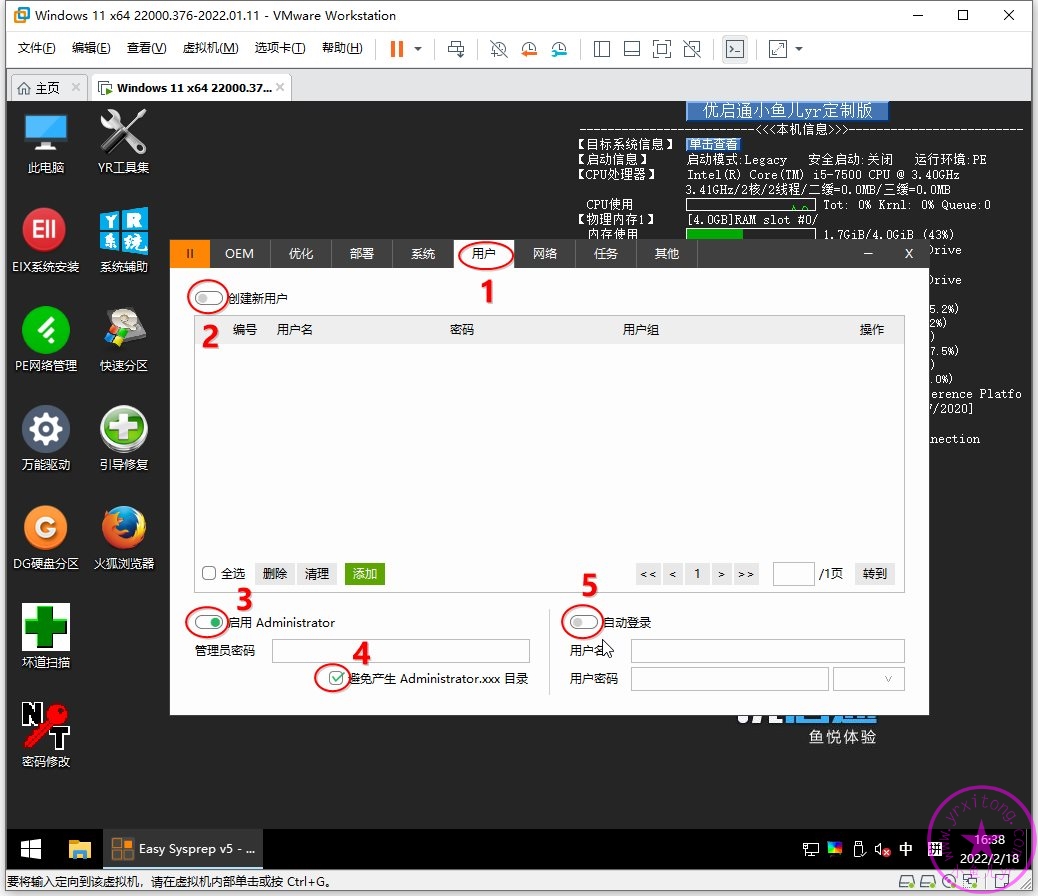Click the page number input before /1页
This screenshot has height=896, width=1038.
pos(793,573)
